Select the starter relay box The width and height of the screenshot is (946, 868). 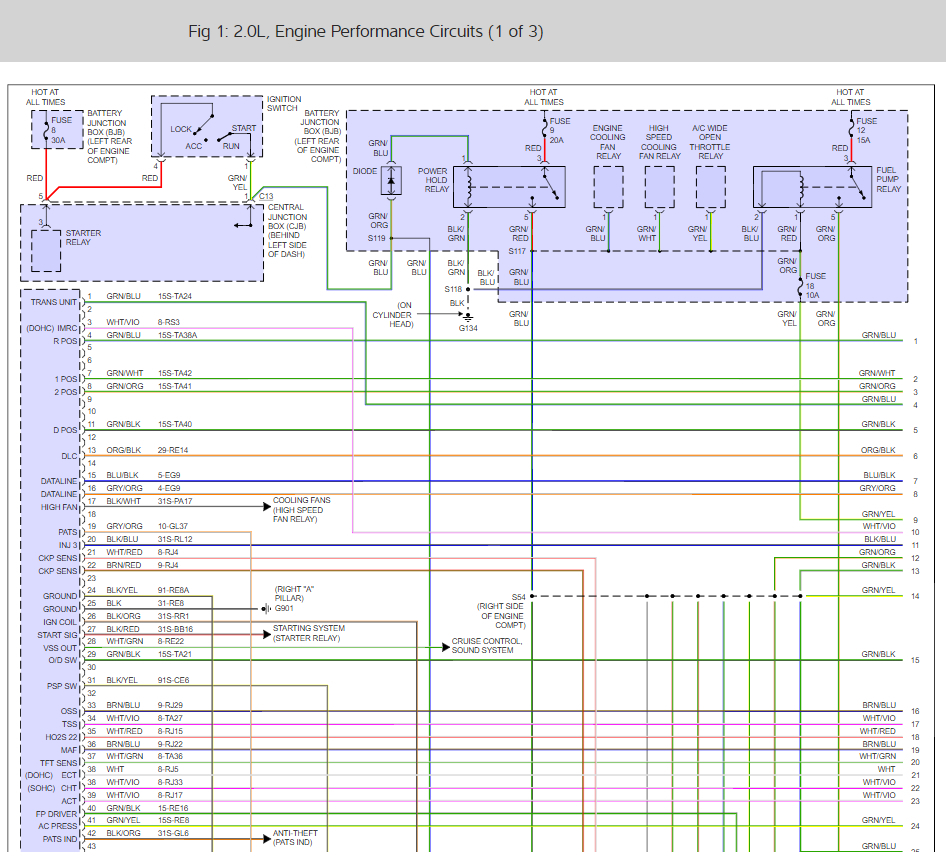(x=46, y=249)
